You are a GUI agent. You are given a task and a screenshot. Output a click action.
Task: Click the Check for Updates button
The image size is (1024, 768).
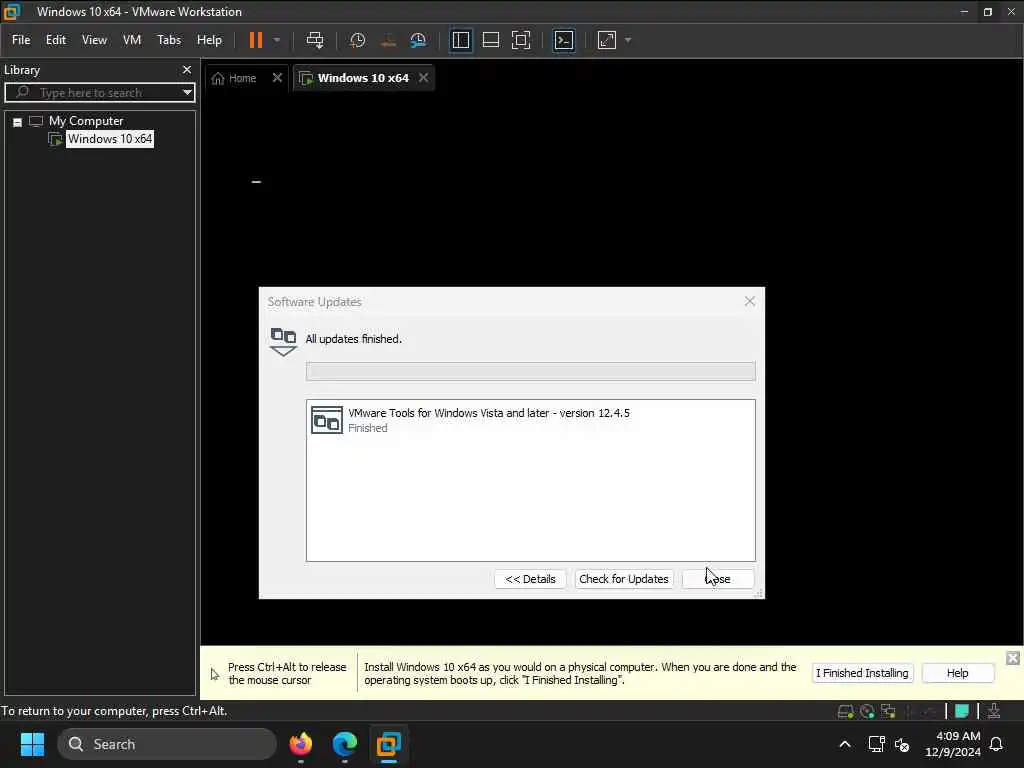(624, 579)
